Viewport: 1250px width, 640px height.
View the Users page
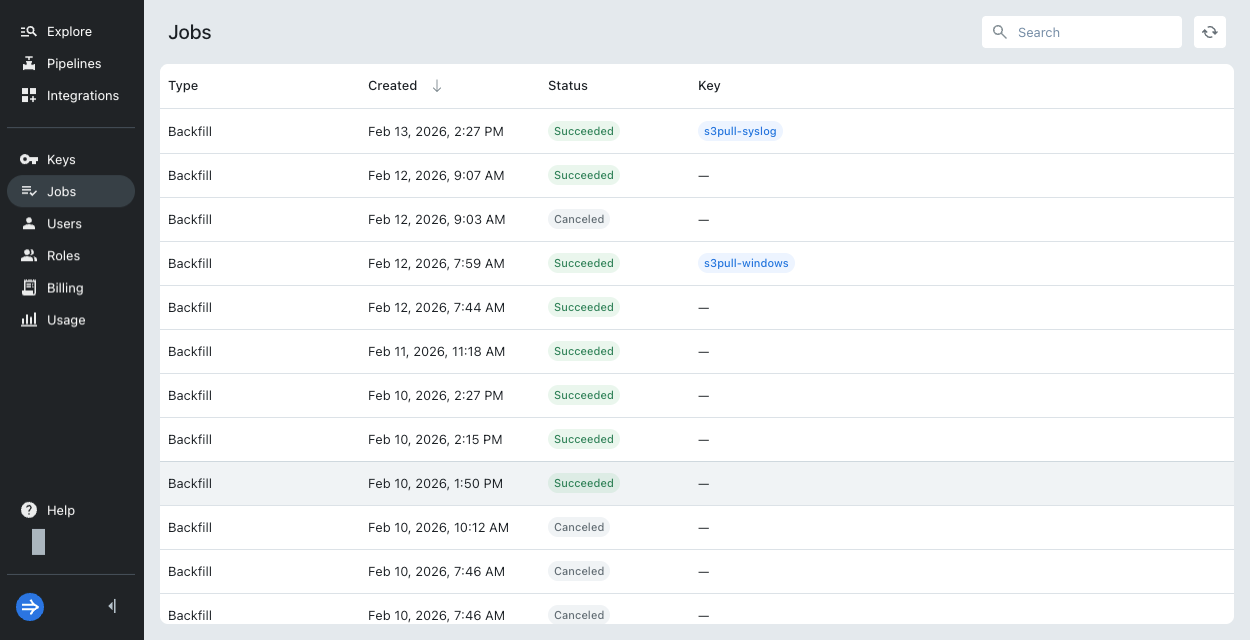coord(62,223)
